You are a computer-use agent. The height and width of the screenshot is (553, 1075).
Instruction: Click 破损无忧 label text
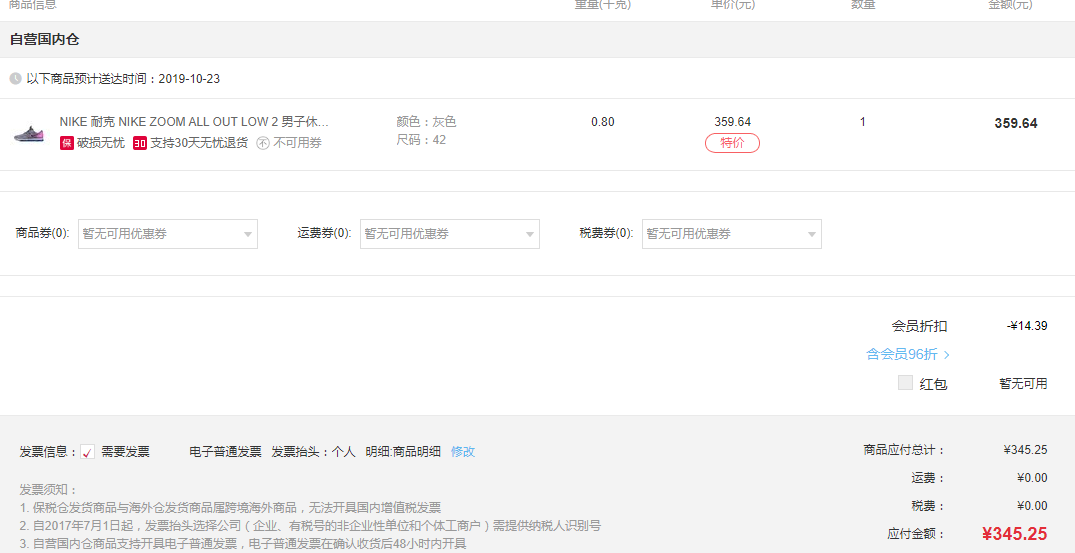click(x=101, y=143)
